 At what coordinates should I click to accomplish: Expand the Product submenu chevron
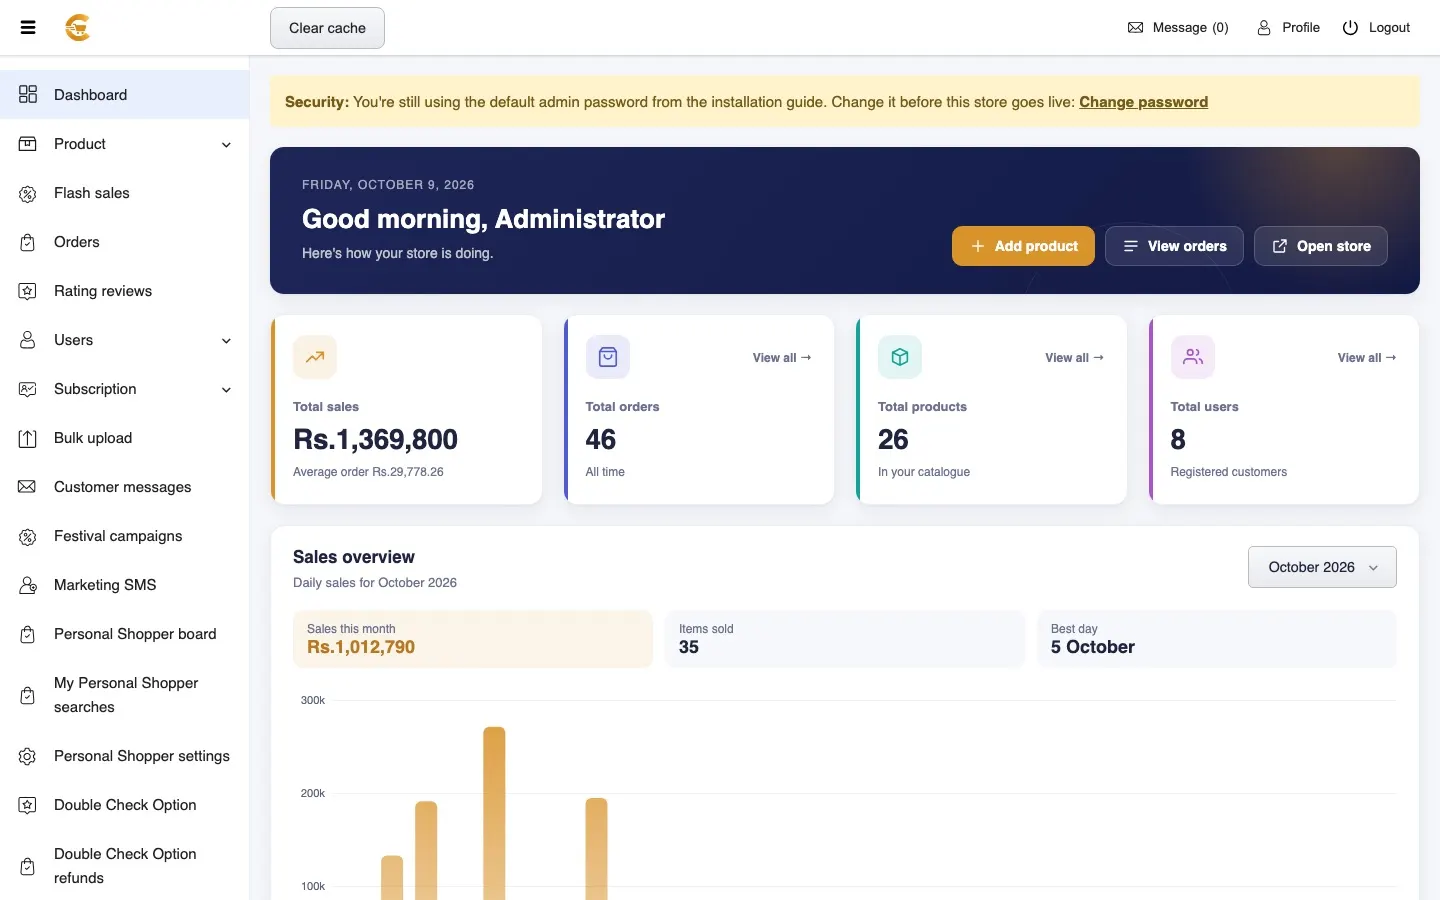click(226, 144)
